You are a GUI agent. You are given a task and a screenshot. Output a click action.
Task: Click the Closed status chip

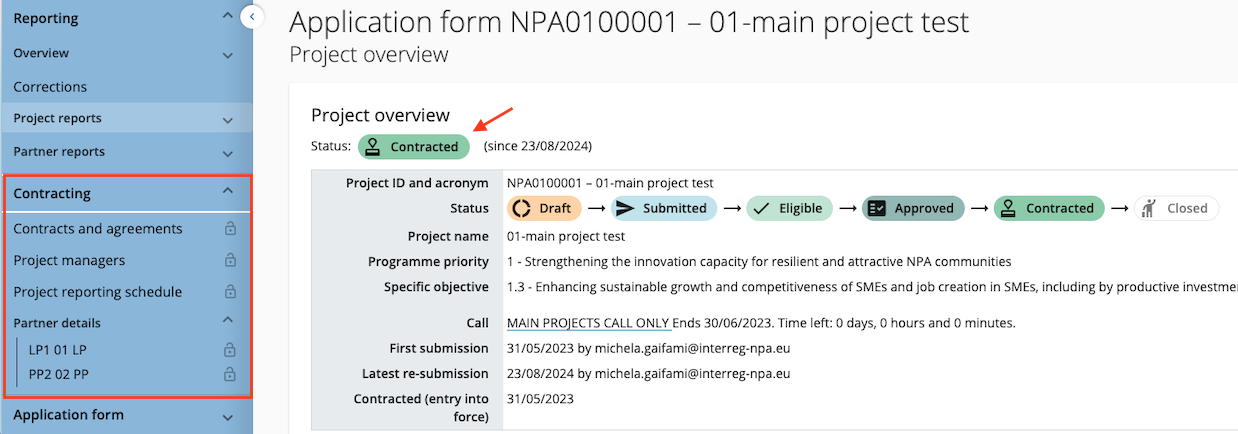(x=1176, y=209)
